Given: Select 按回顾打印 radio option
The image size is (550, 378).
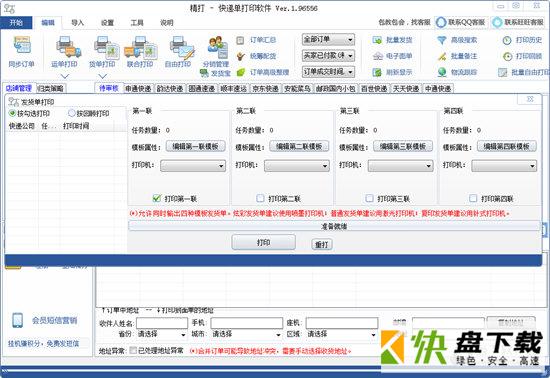Looking at the screenshot, I should coord(72,113).
